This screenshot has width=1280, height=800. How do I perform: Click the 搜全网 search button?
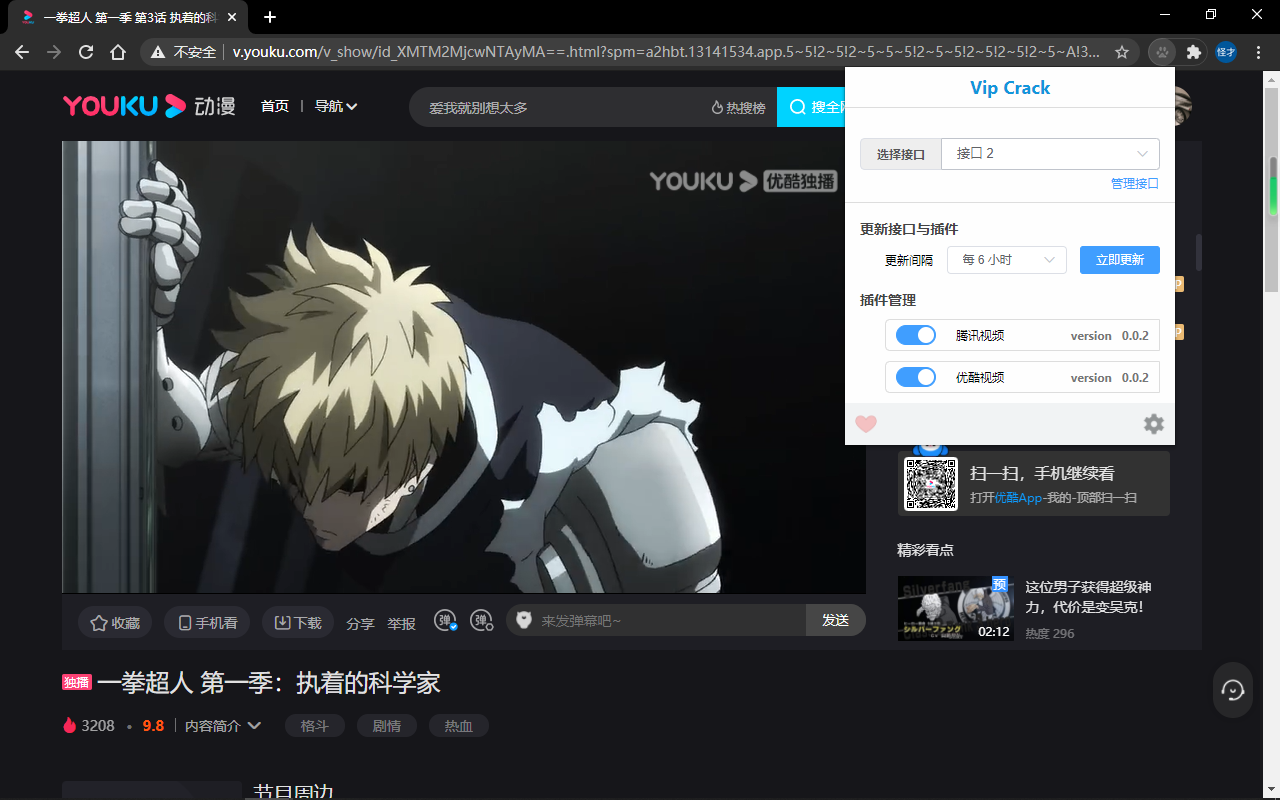(812, 107)
